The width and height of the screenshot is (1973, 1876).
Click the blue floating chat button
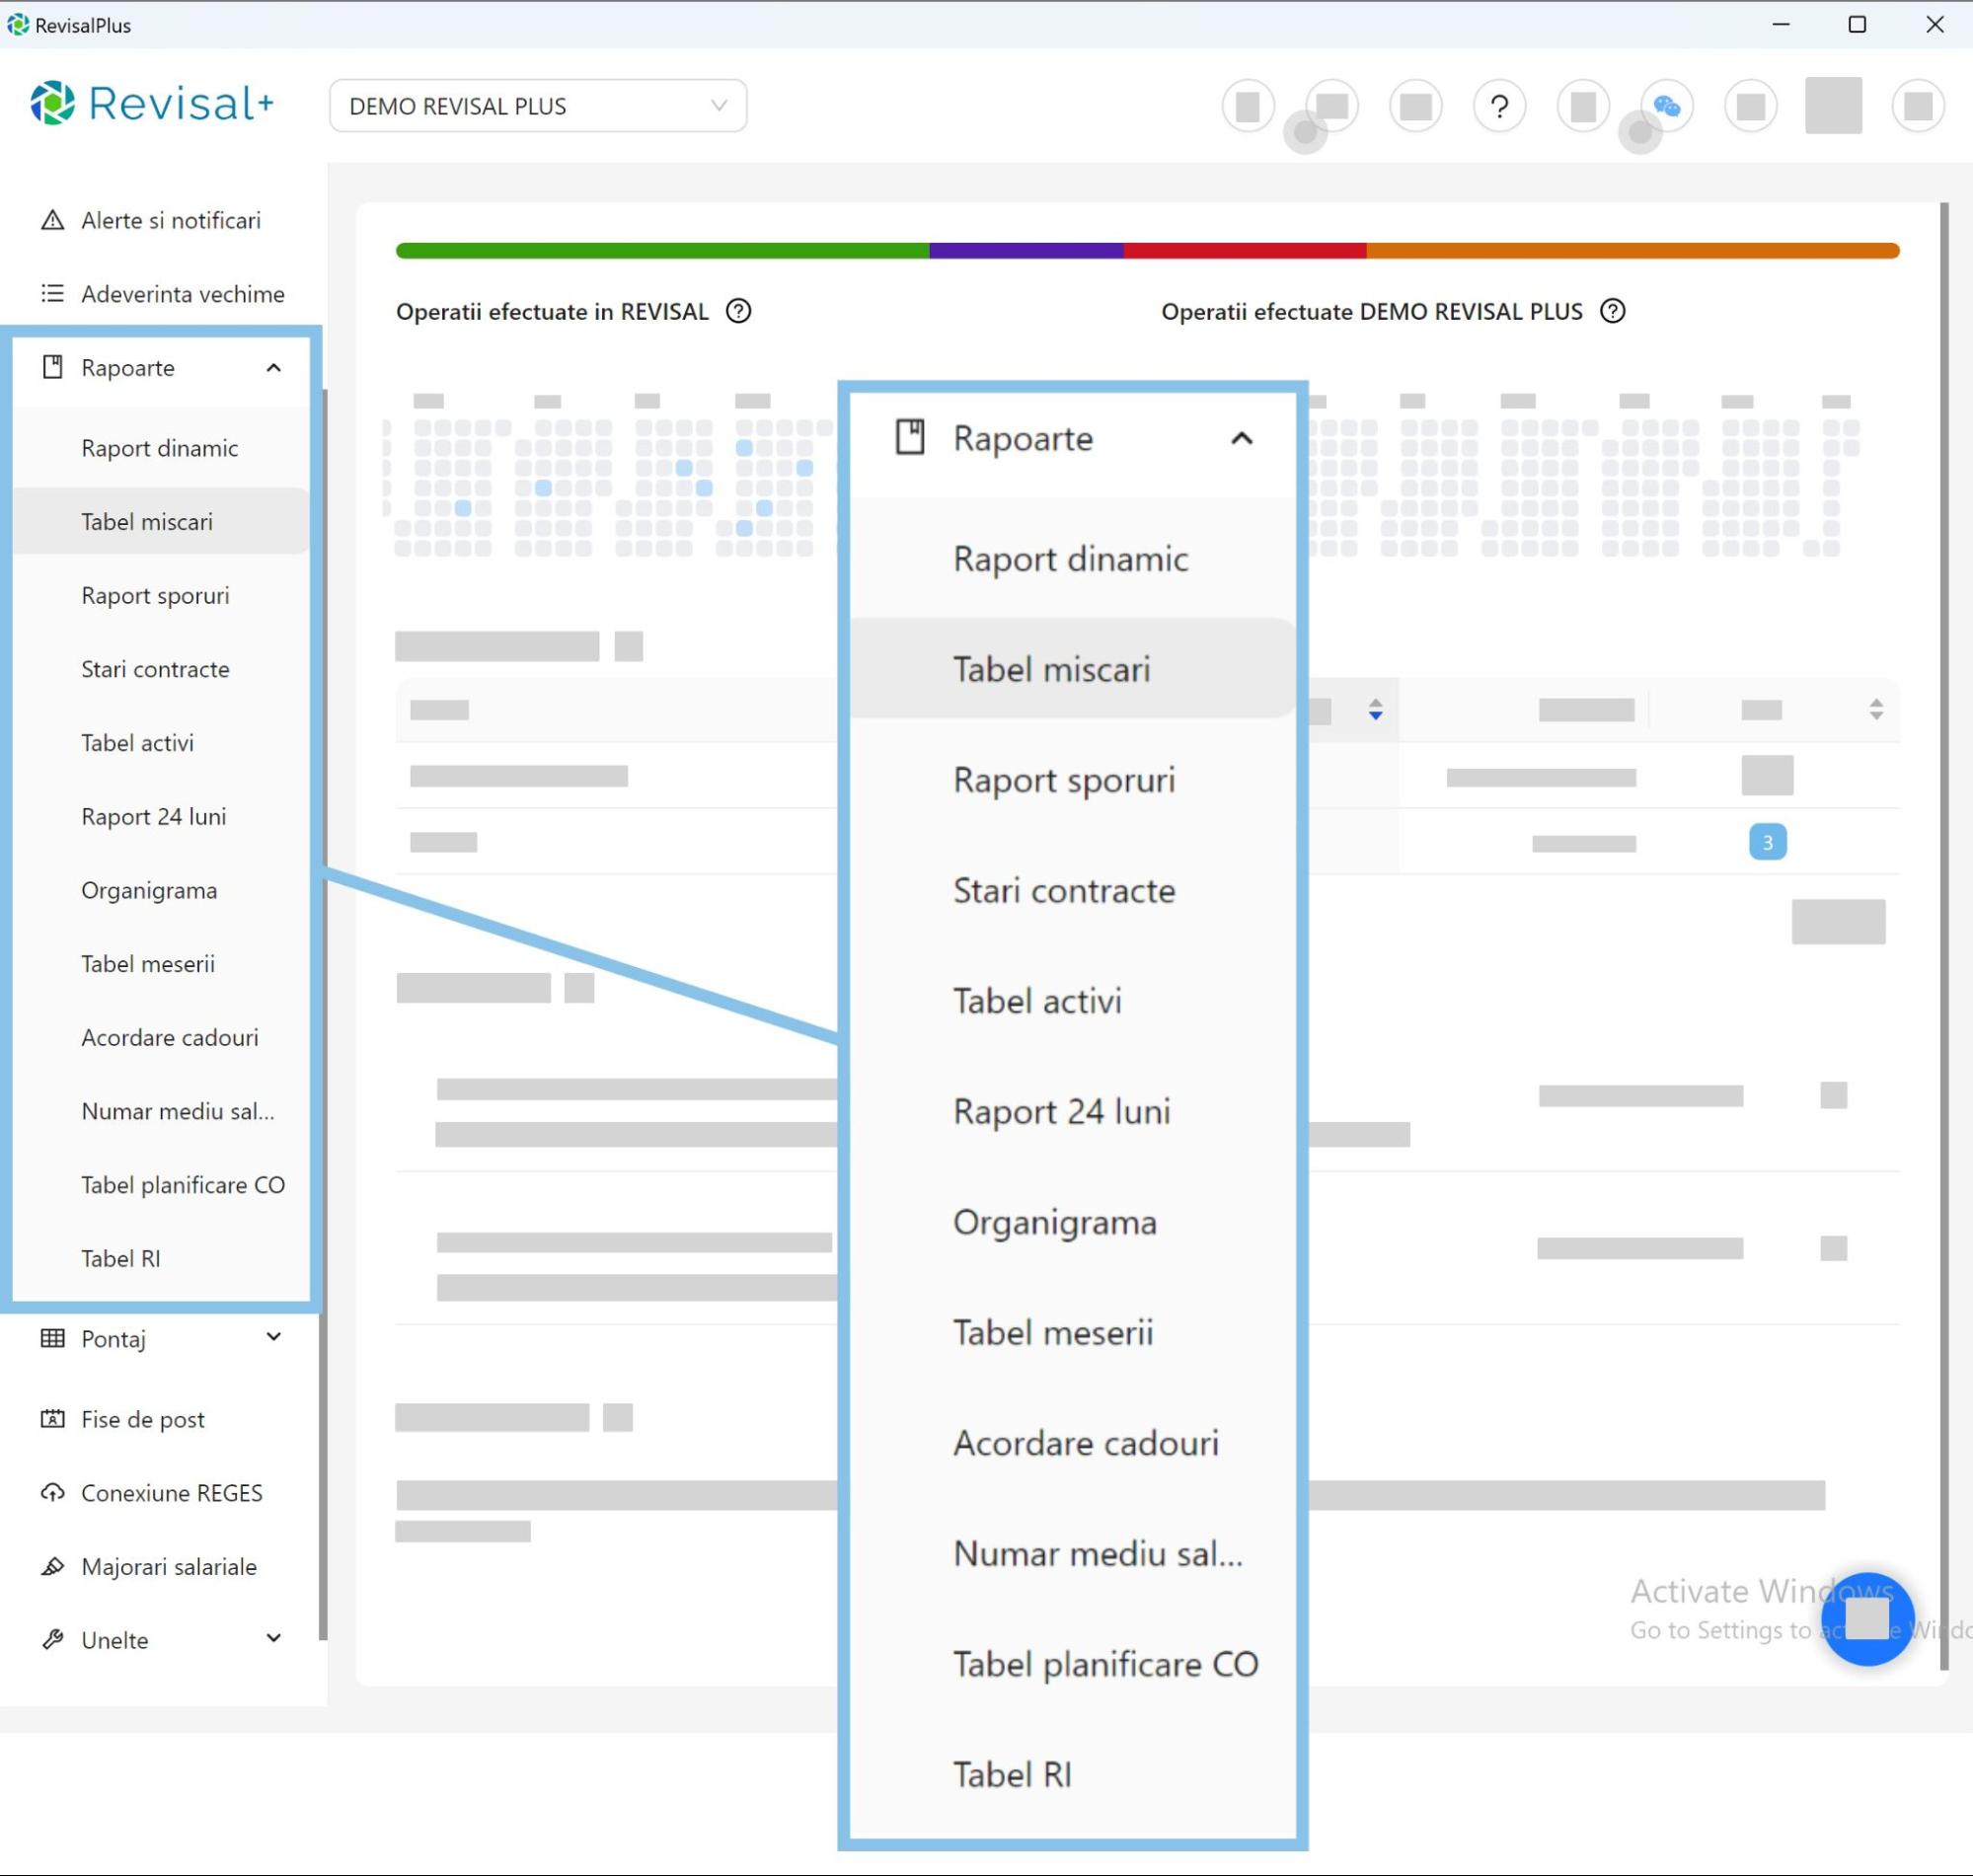1866,1618
